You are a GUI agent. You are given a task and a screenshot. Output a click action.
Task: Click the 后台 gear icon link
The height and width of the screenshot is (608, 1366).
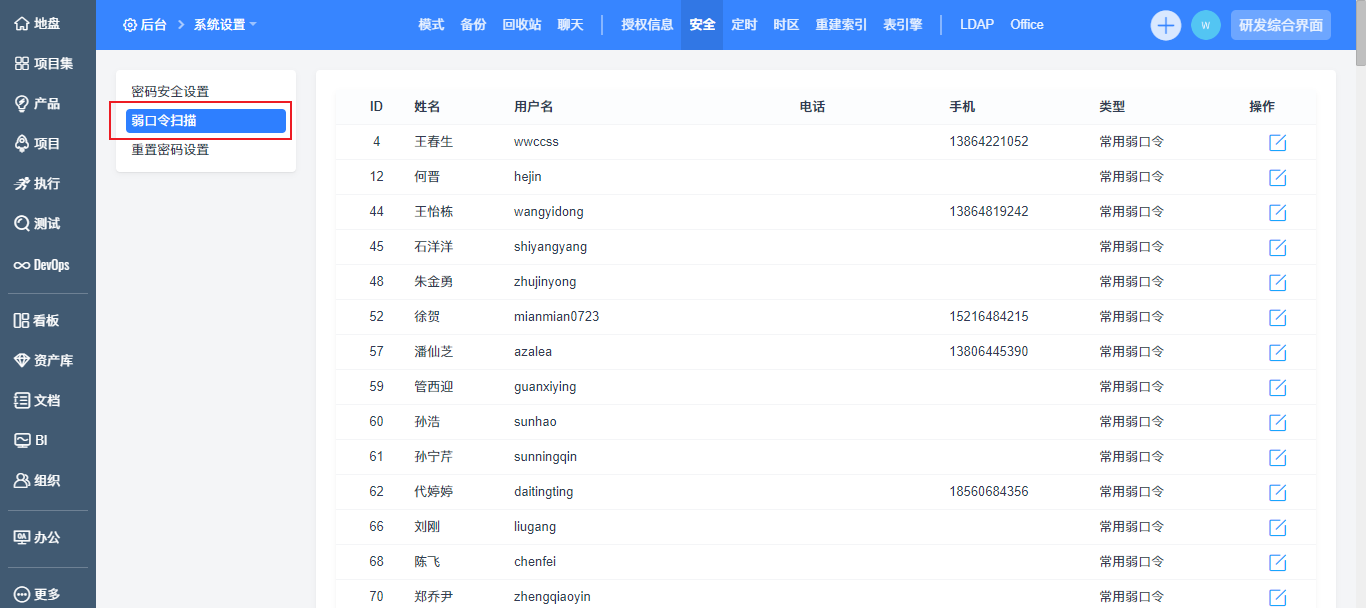tap(145, 25)
